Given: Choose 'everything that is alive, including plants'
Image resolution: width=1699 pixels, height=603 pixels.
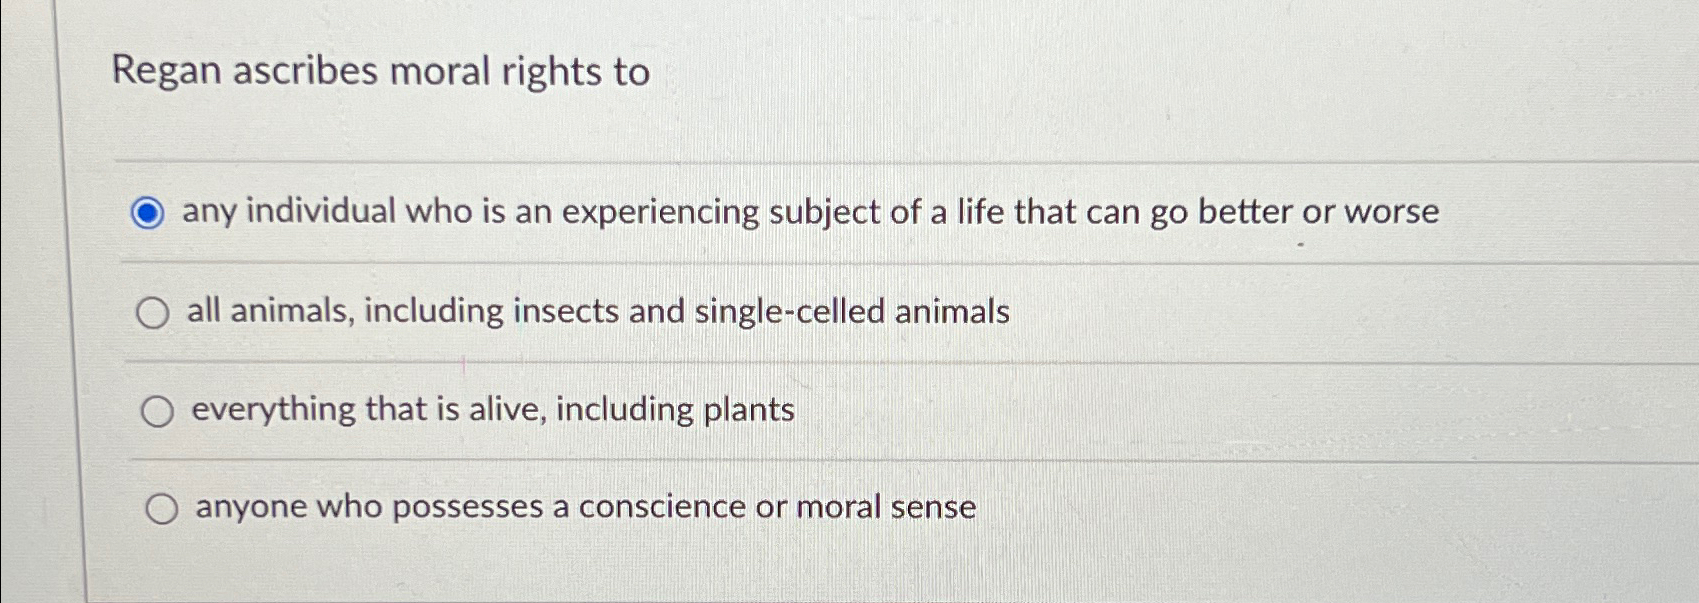Looking at the screenshot, I should 156,409.
